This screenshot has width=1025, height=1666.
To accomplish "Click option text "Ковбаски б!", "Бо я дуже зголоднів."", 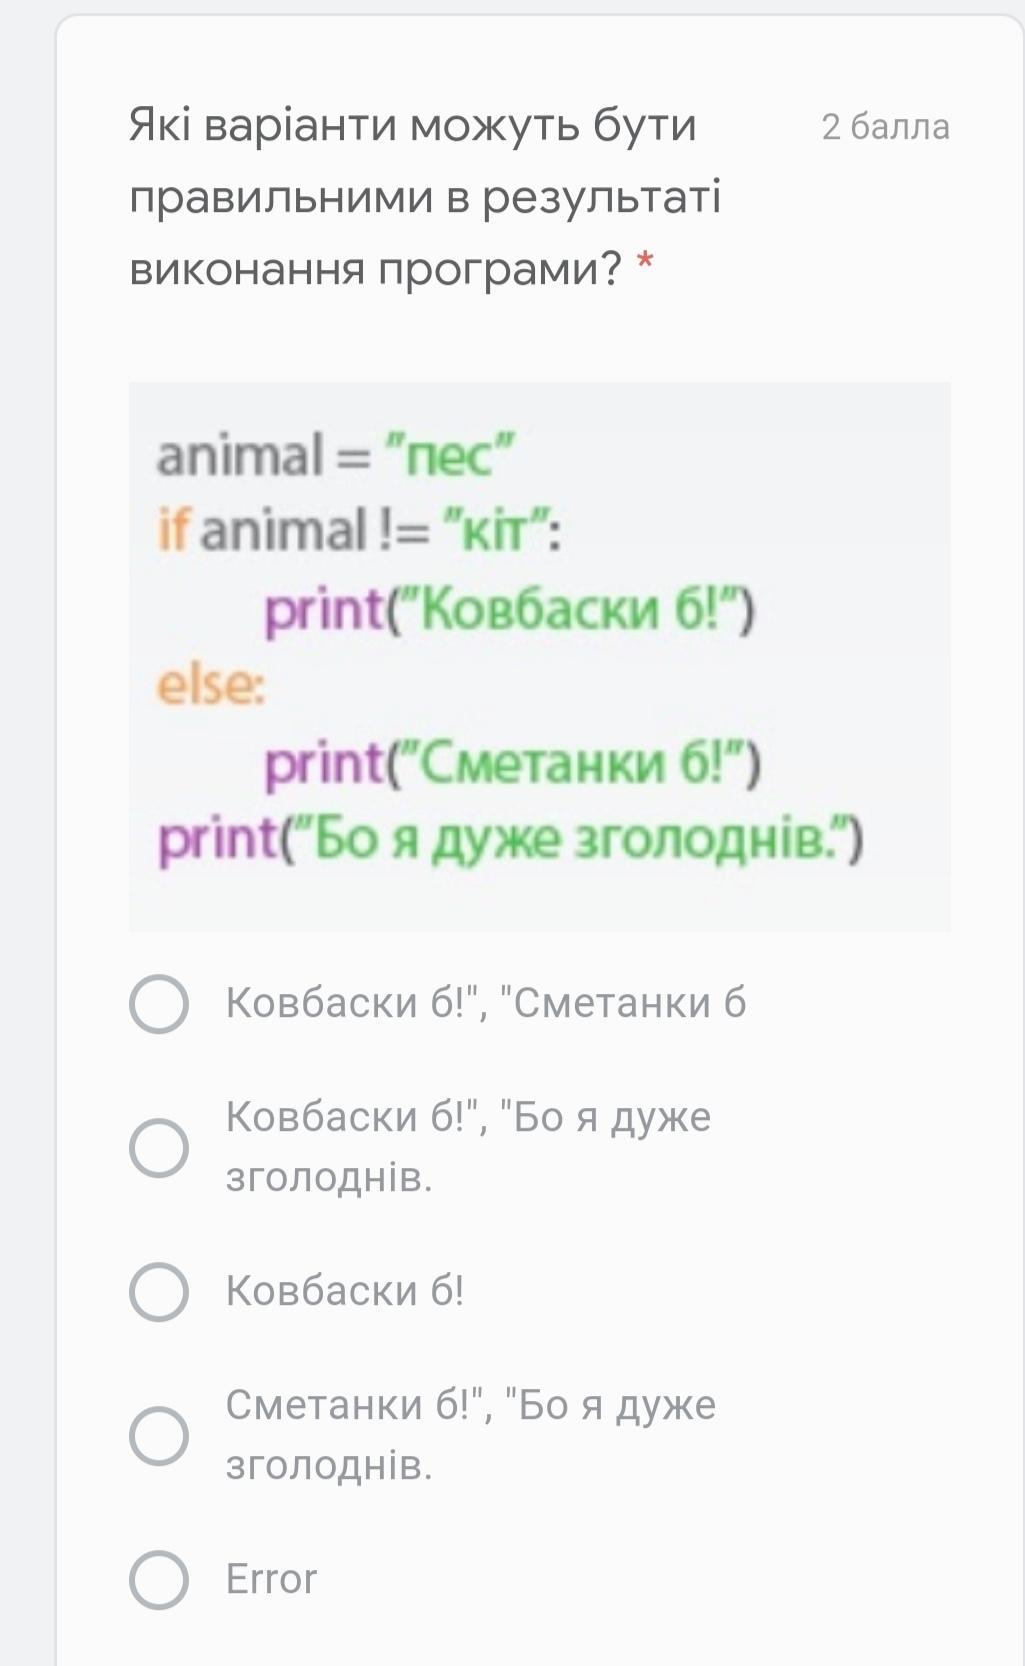I will tap(468, 1147).
